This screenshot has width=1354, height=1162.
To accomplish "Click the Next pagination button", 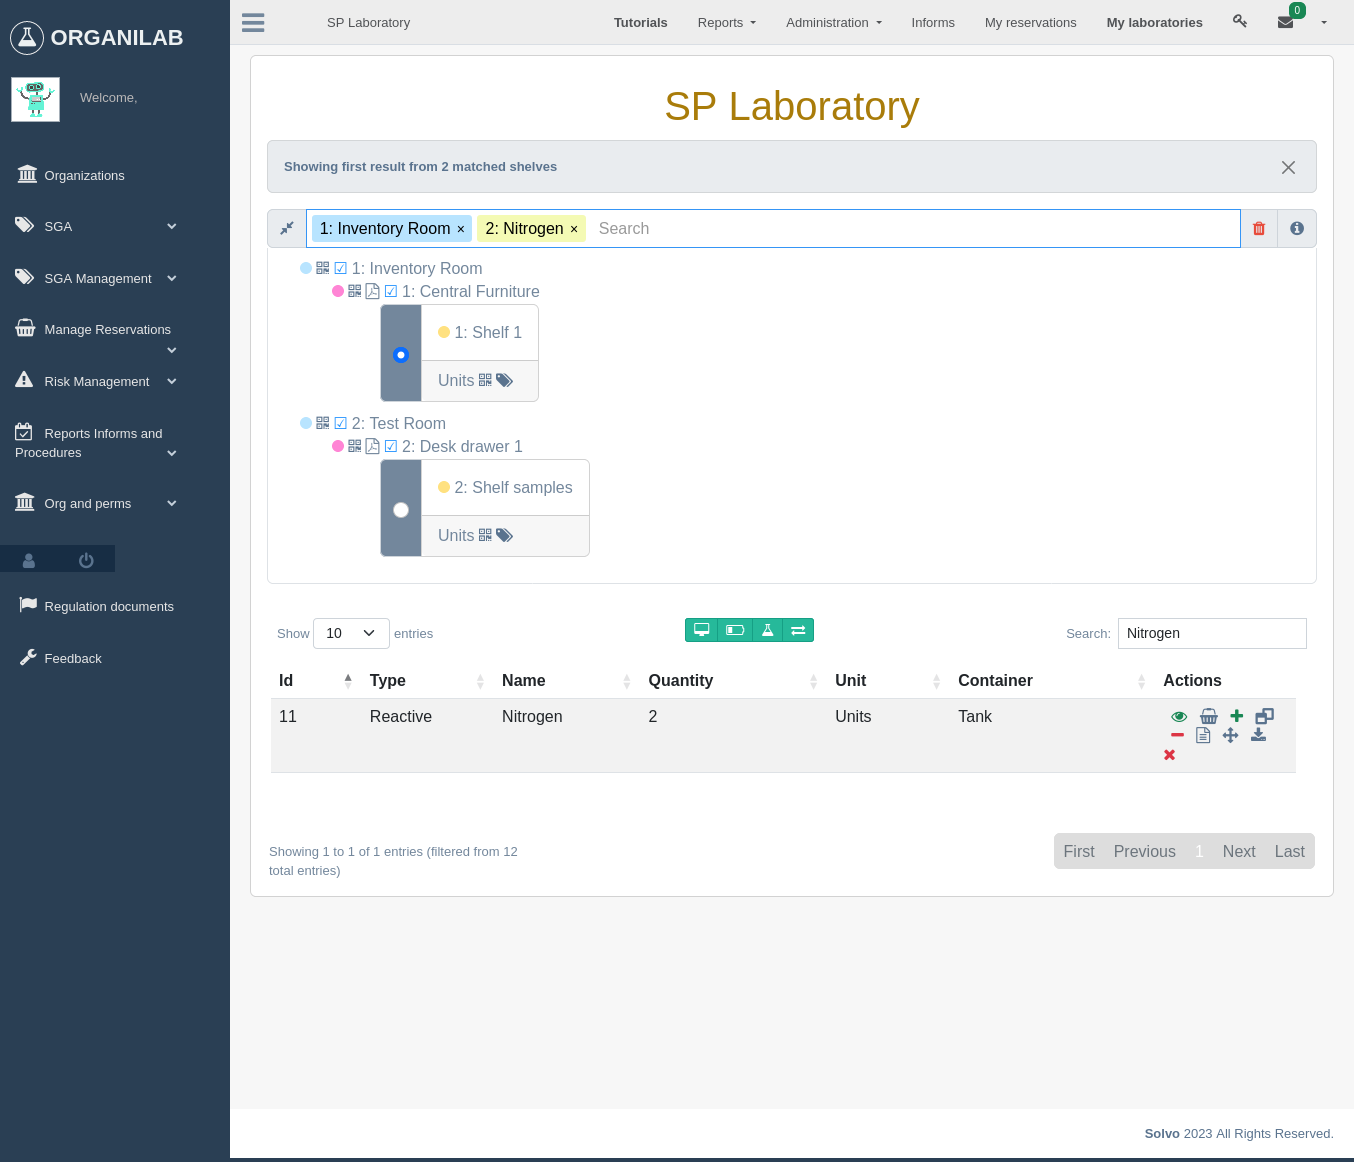I will point(1239,851).
